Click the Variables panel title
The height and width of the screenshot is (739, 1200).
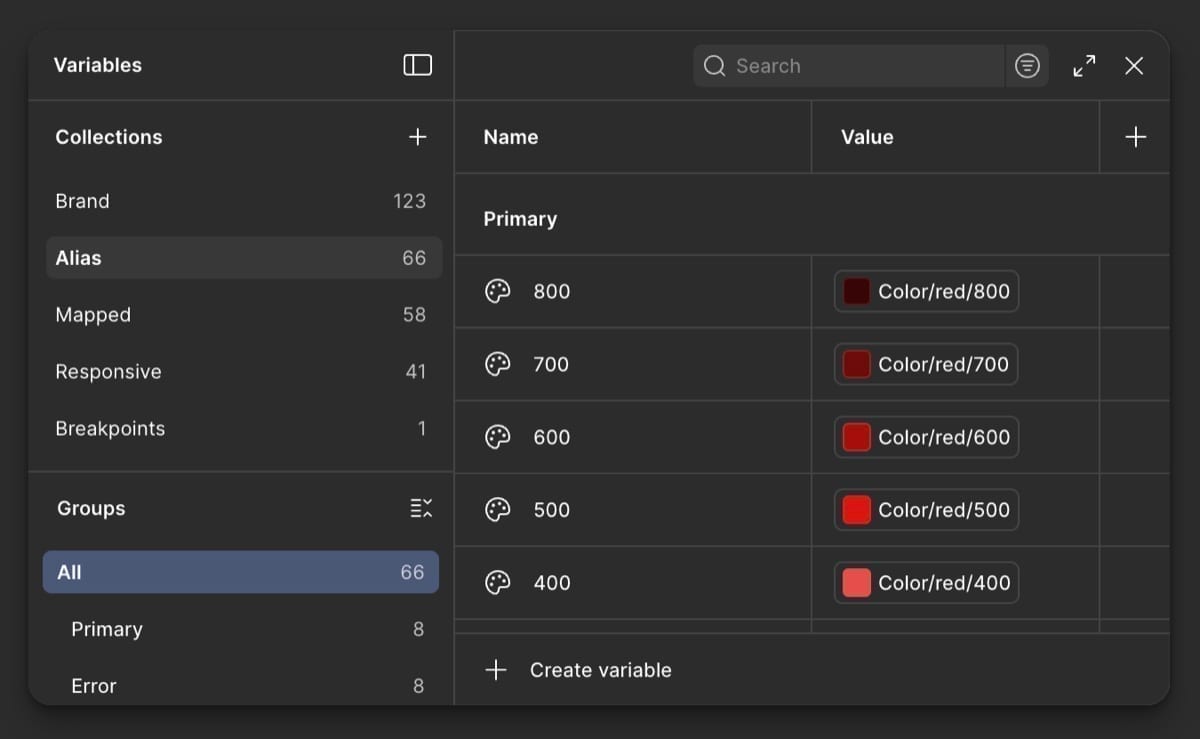point(98,65)
